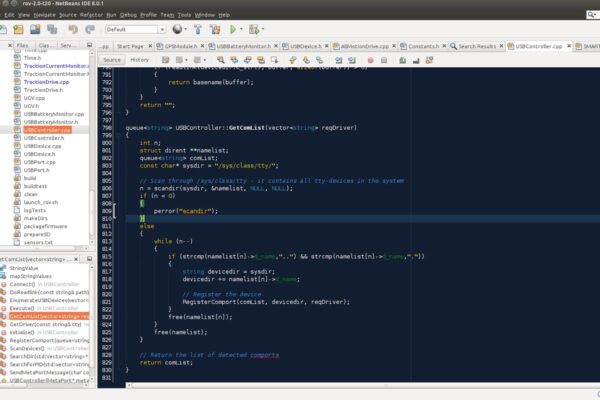
Task: Open the Tools menu
Action: point(184,15)
